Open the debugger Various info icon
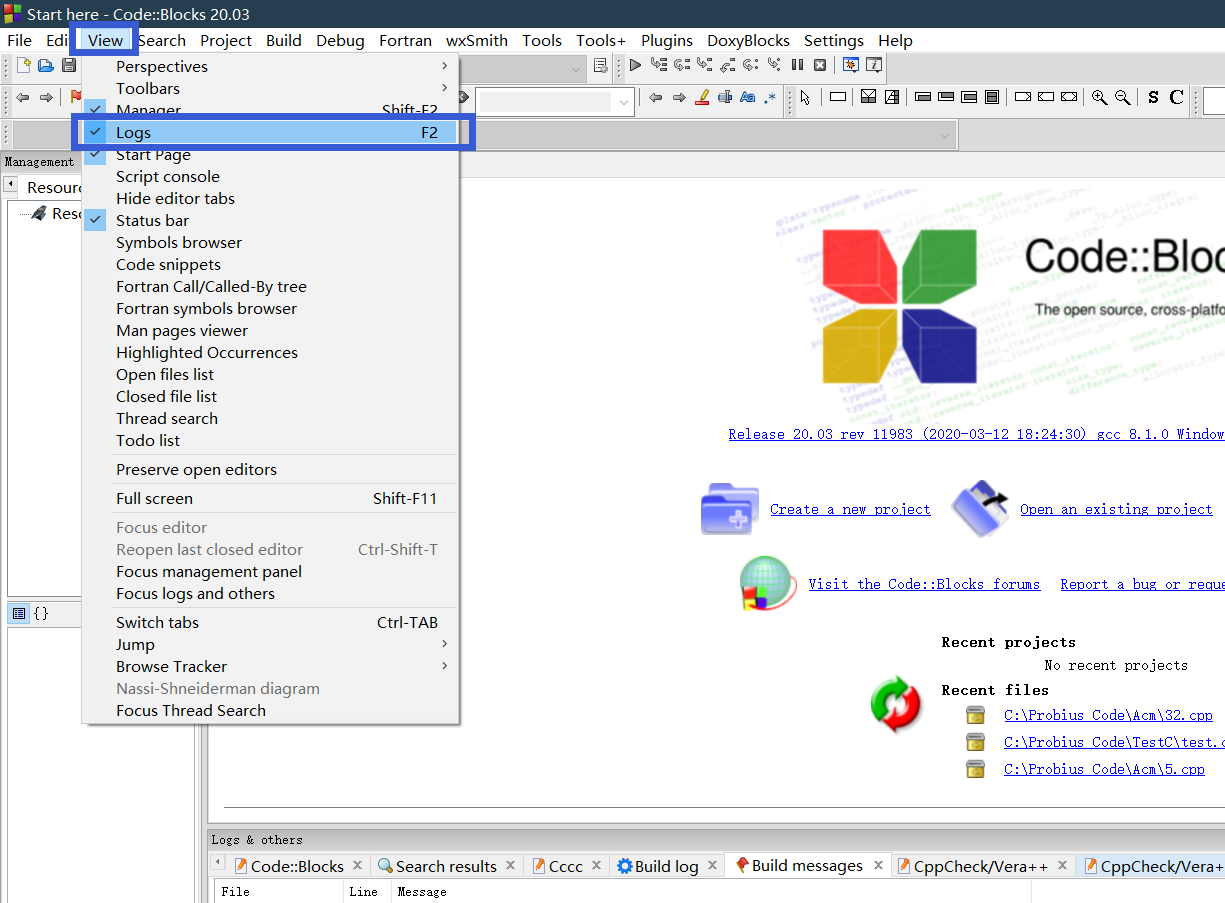 874,65
